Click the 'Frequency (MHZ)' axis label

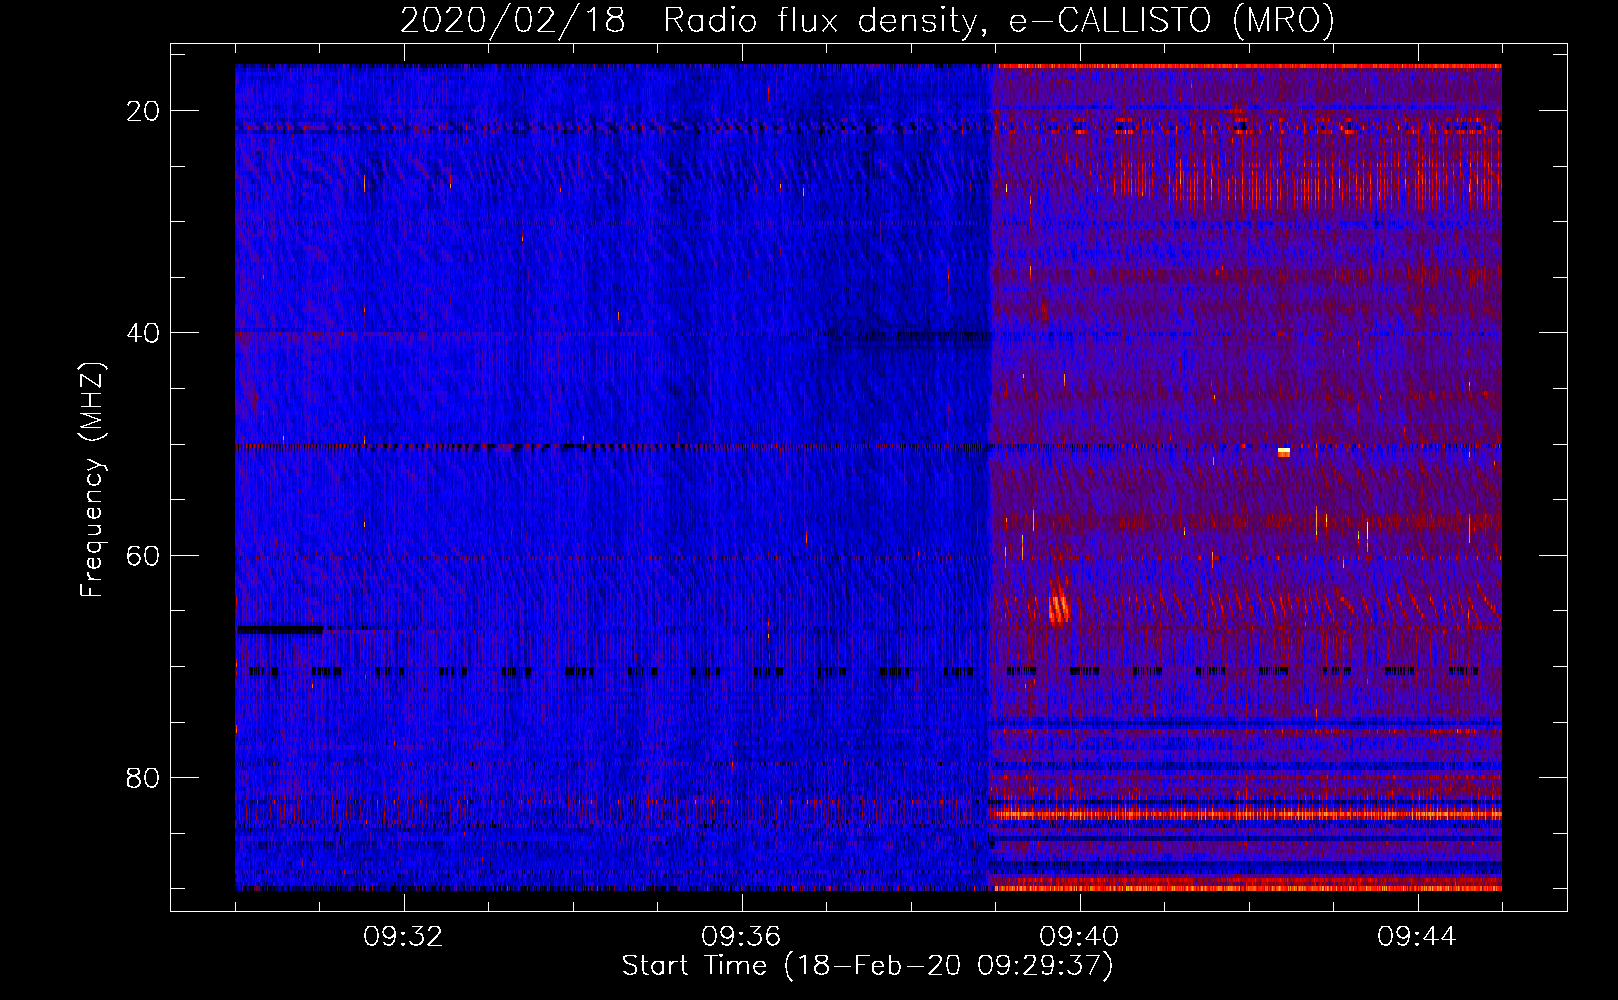[92, 480]
